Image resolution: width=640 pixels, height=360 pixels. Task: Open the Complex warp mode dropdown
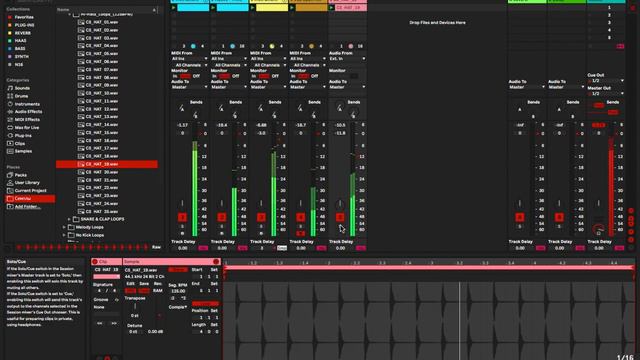click(178, 307)
